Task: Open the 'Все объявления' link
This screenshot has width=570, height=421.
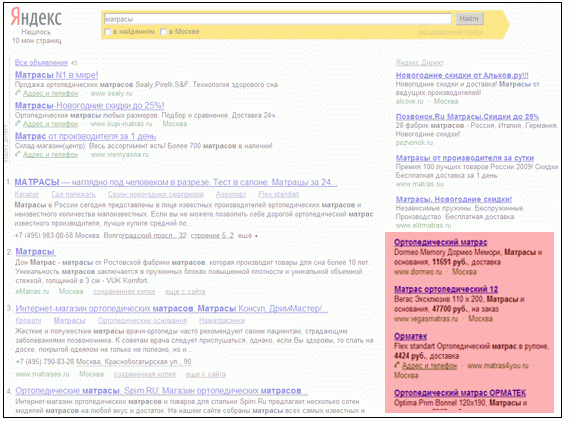Action: pyautogui.click(x=41, y=63)
